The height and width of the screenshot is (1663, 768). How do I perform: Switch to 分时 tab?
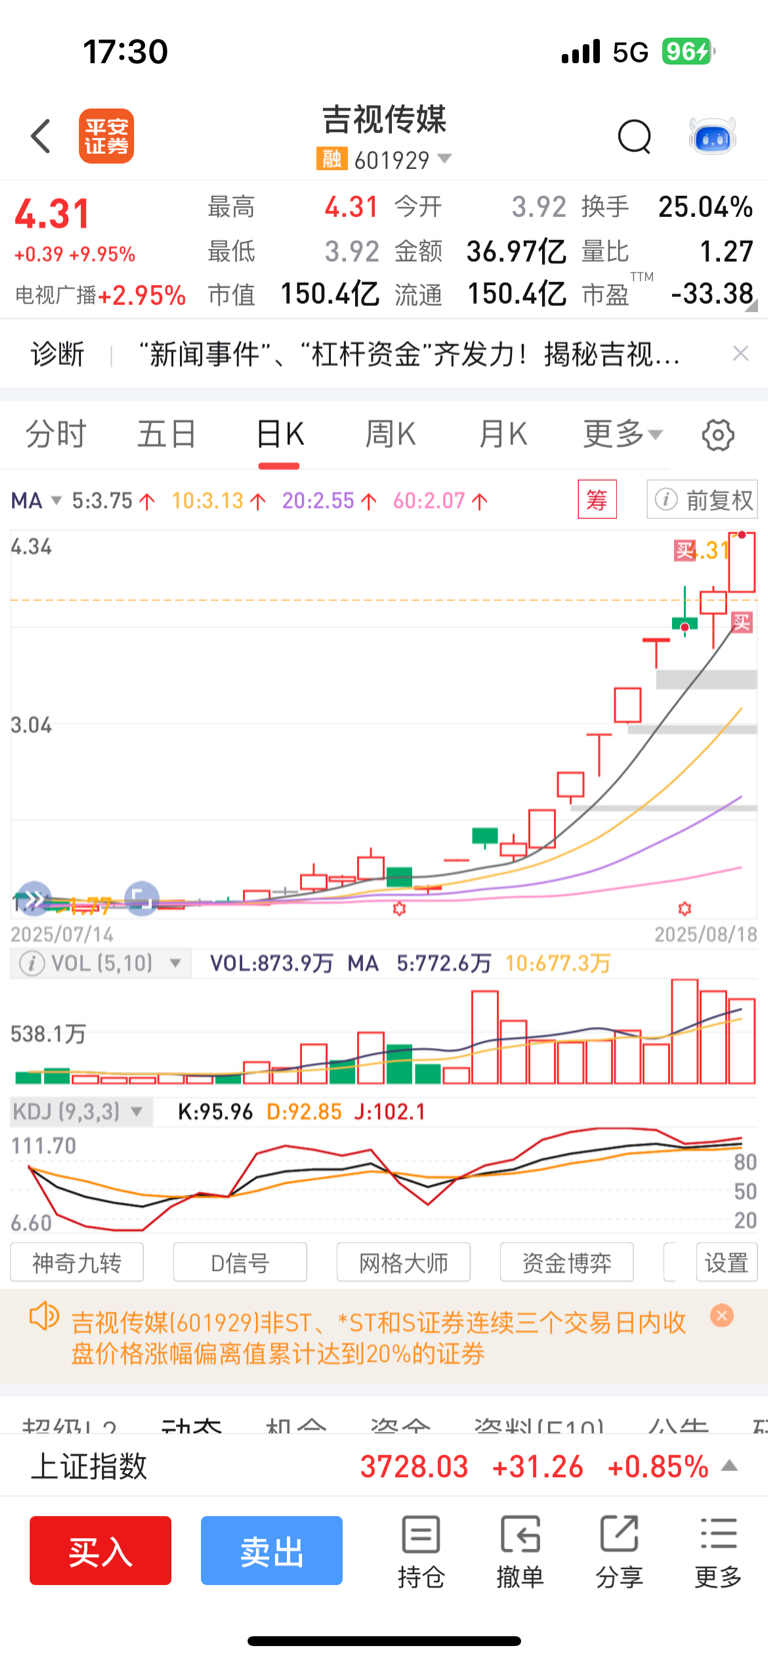(x=56, y=434)
